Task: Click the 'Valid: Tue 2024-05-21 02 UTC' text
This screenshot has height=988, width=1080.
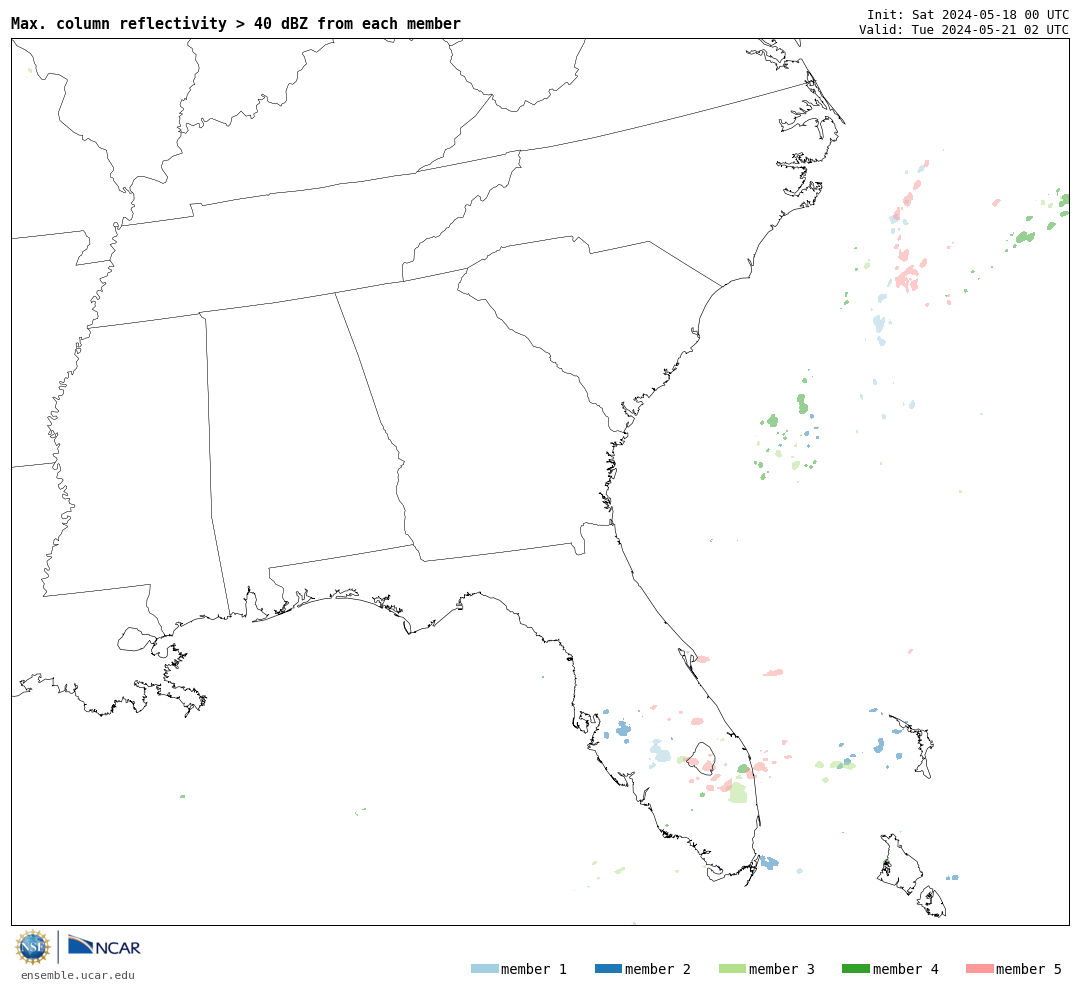Action: (964, 30)
